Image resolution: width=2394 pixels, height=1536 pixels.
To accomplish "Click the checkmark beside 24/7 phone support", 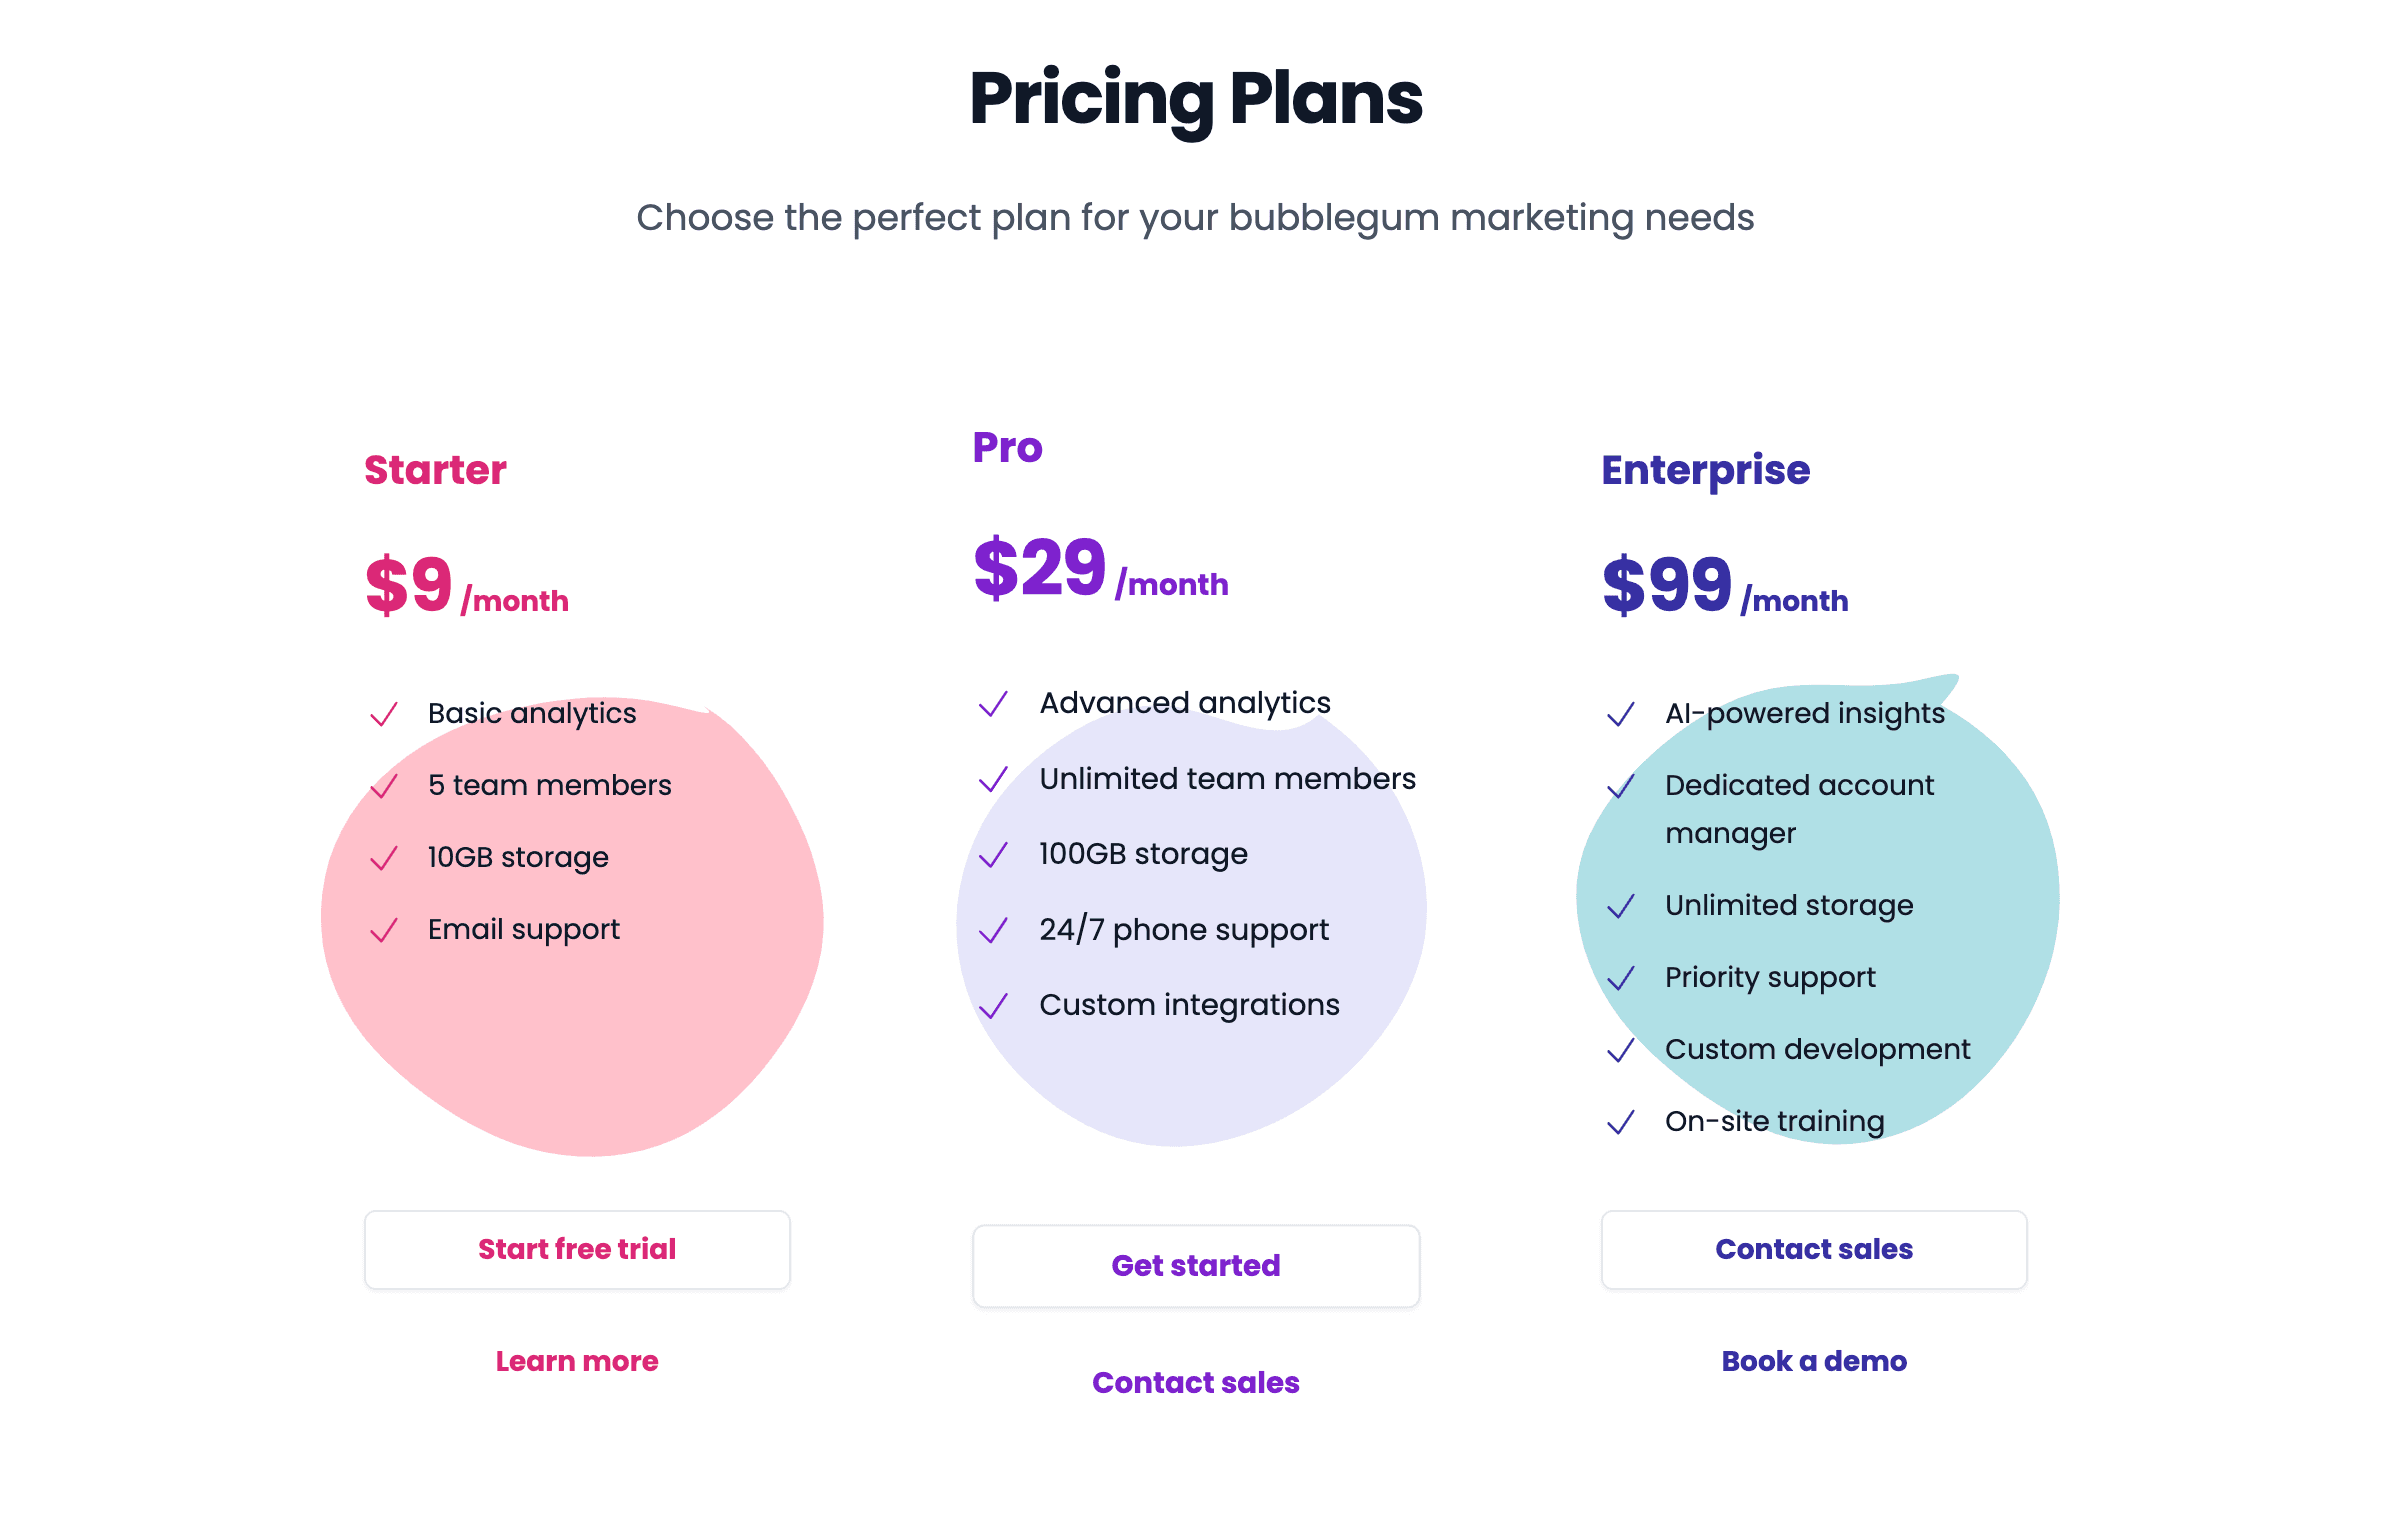I will [x=994, y=930].
